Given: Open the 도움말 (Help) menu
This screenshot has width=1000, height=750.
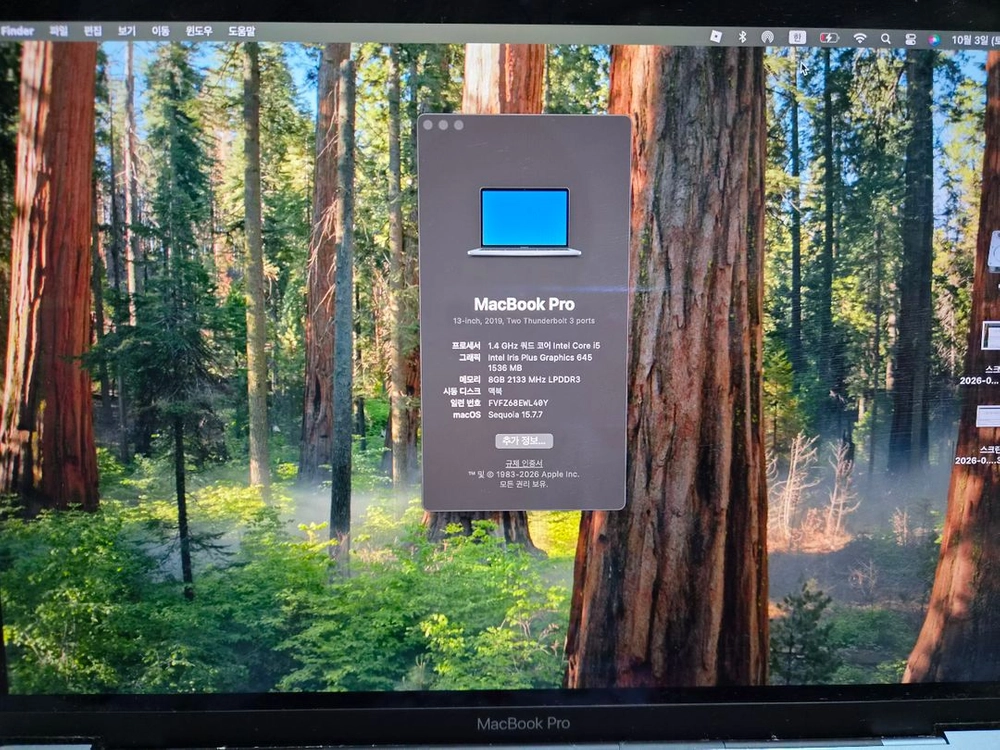Looking at the screenshot, I should [x=242, y=31].
